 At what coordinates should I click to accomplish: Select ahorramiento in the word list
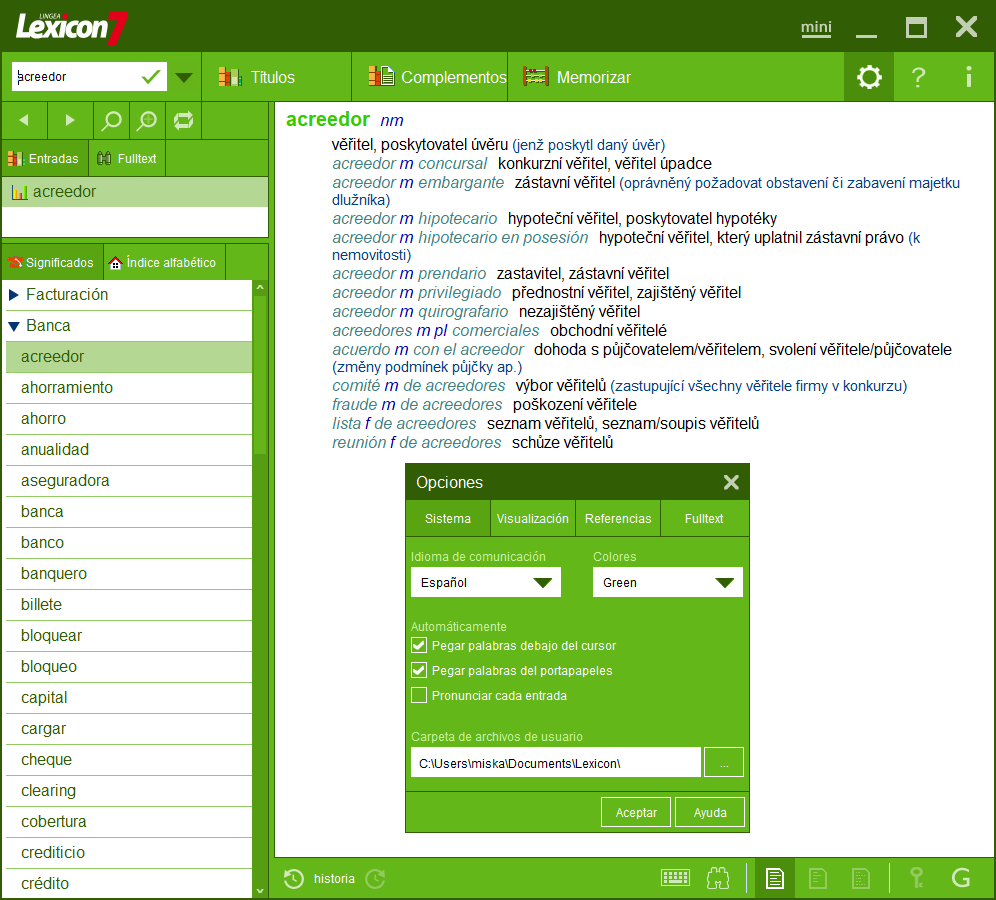tap(129, 387)
